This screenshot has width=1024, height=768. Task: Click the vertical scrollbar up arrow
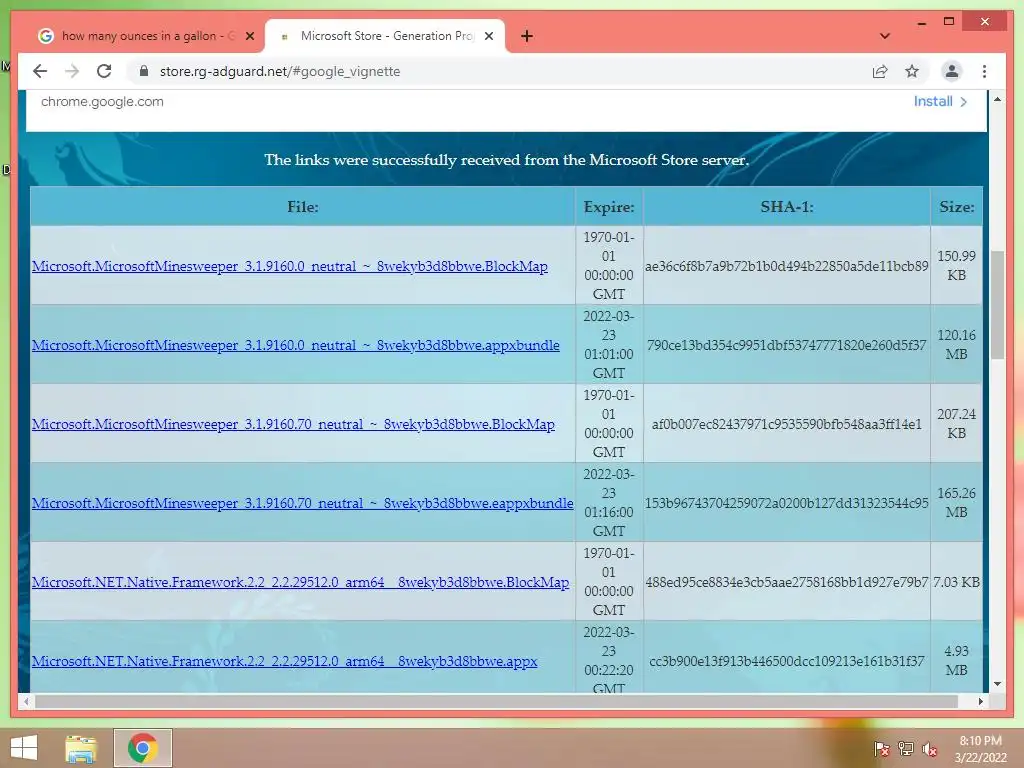point(997,99)
